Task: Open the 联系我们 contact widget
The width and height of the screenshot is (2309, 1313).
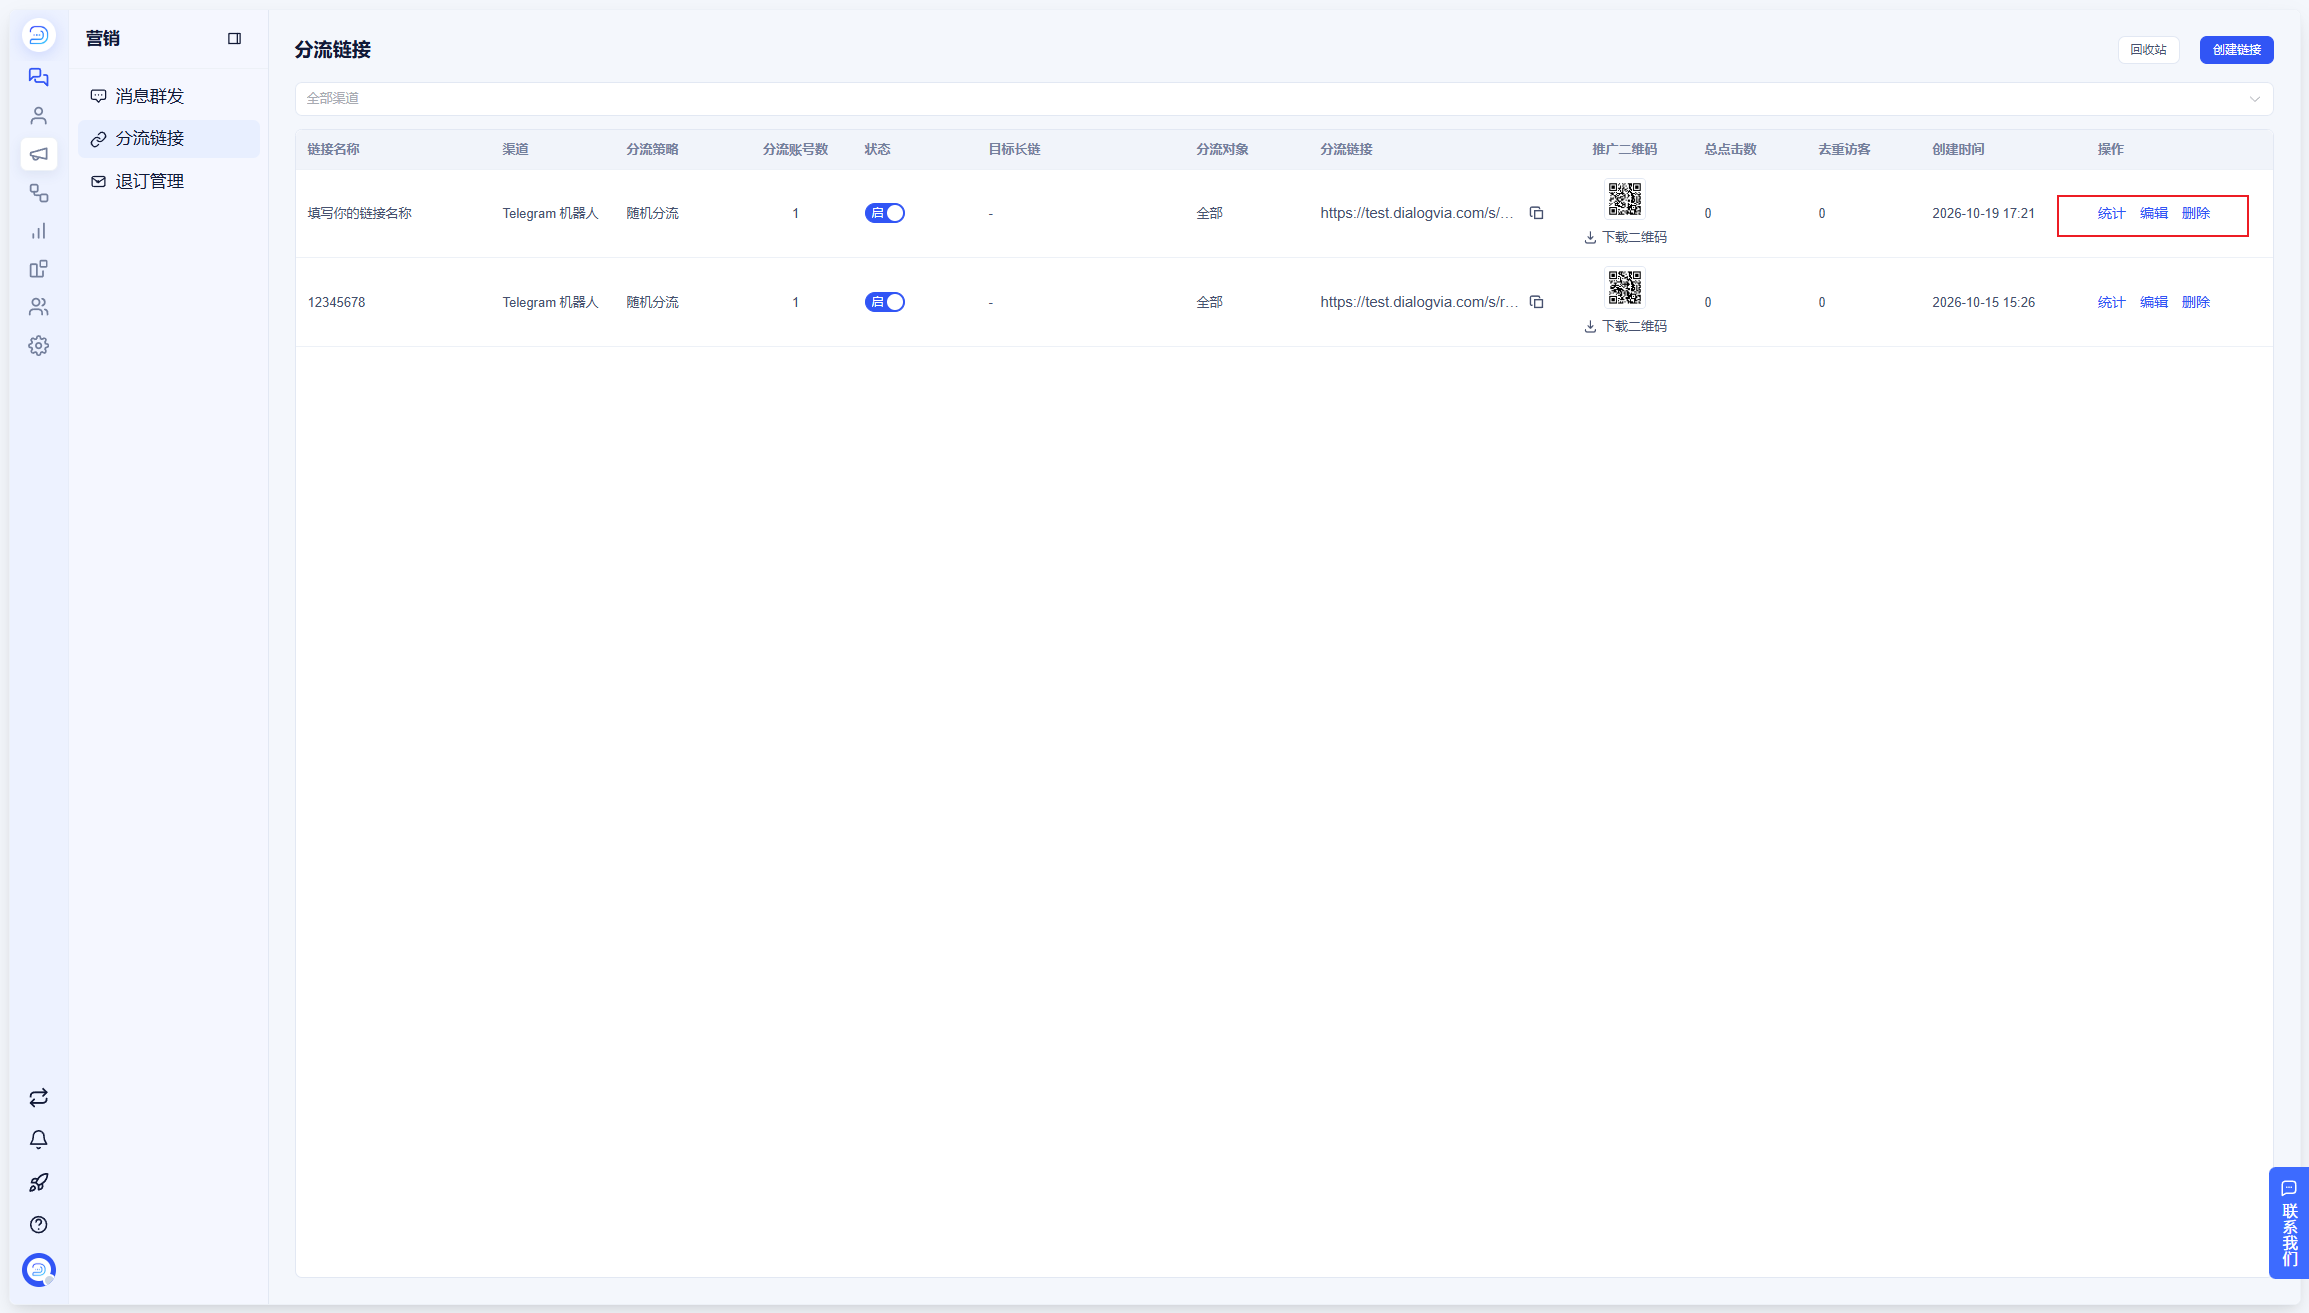Action: (2288, 1222)
